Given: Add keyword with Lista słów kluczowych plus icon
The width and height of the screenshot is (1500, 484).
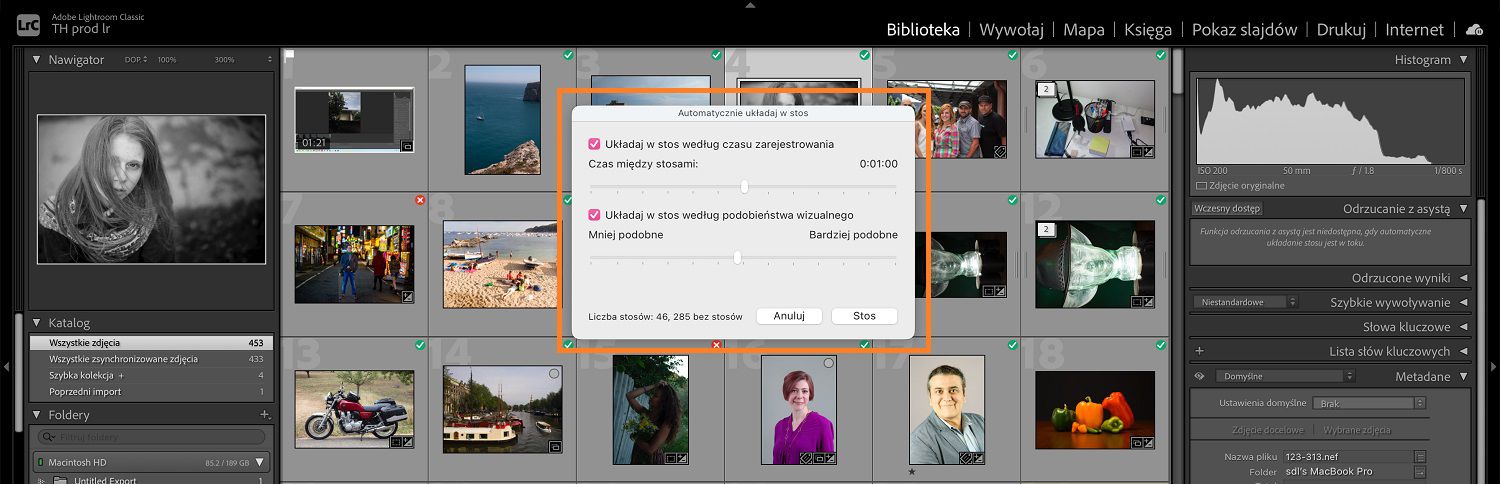Looking at the screenshot, I should click(x=1199, y=351).
